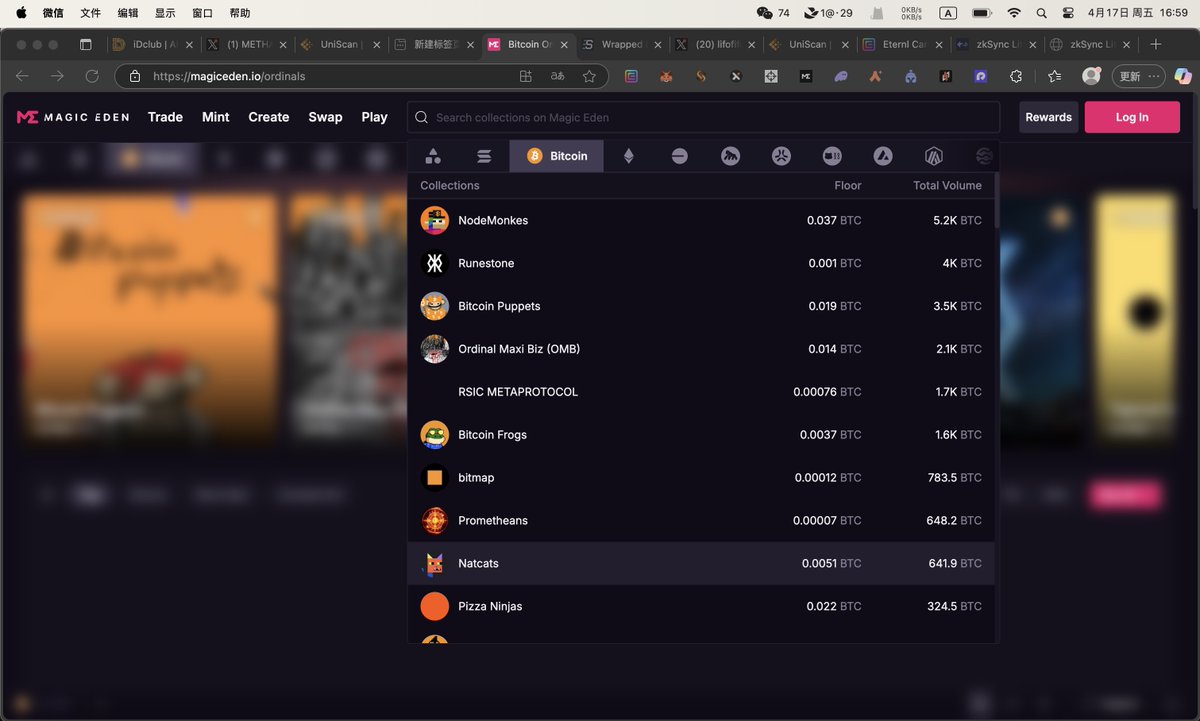Click the Floor column header
Image resolution: width=1200 pixels, height=721 pixels.
click(848, 185)
